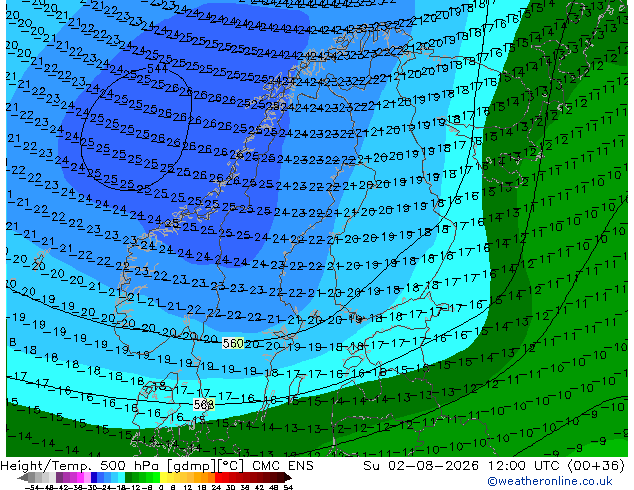Click the temperature color scale legend bar
The image size is (634, 490).
click(x=155, y=478)
